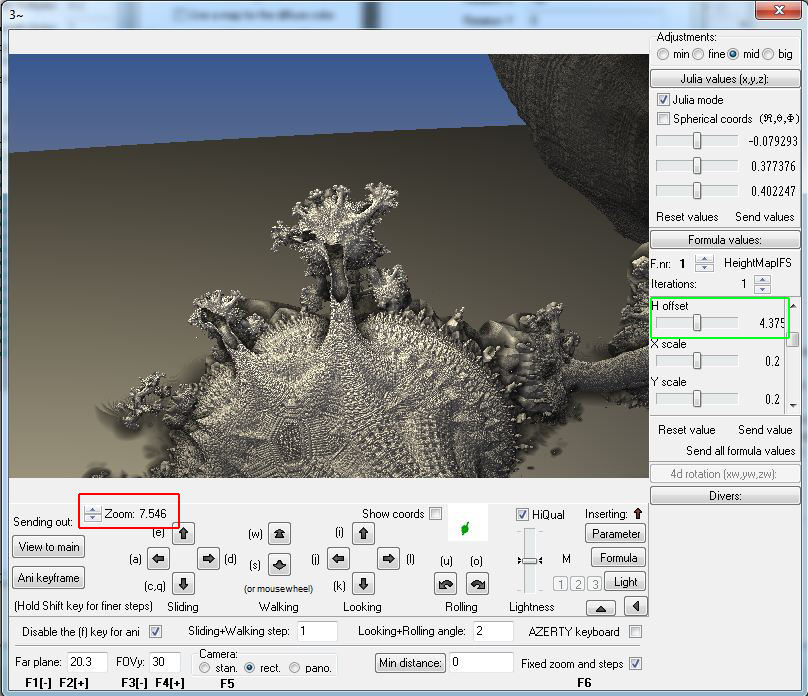
Task: Click the Parameter insert button
Action: [x=616, y=534]
